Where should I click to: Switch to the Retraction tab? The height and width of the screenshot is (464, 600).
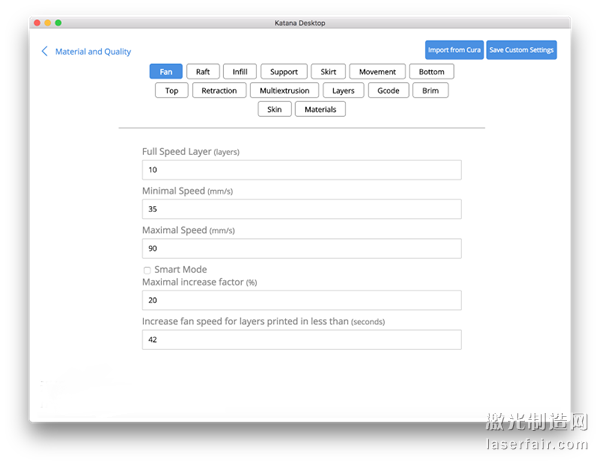(x=219, y=91)
